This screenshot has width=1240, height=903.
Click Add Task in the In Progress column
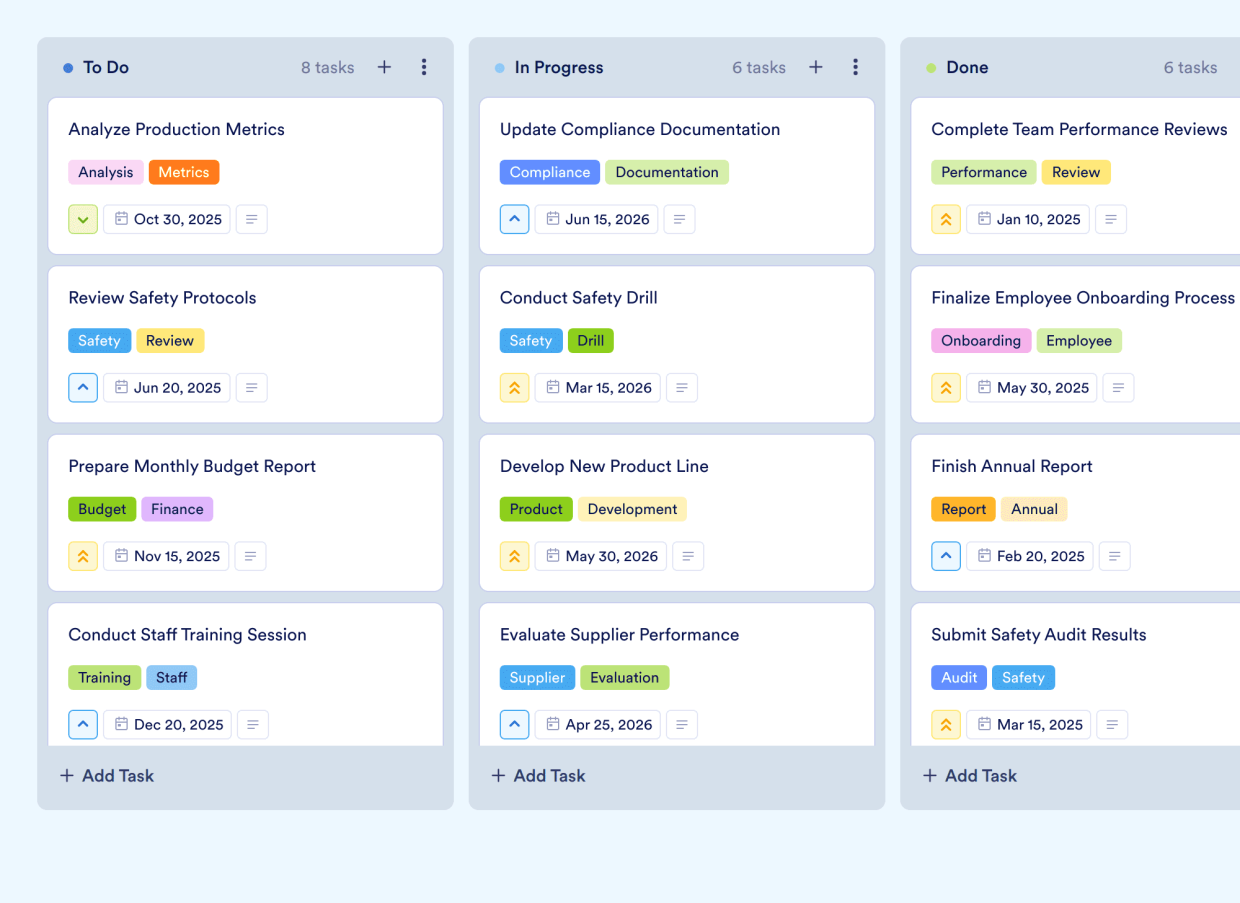538,775
